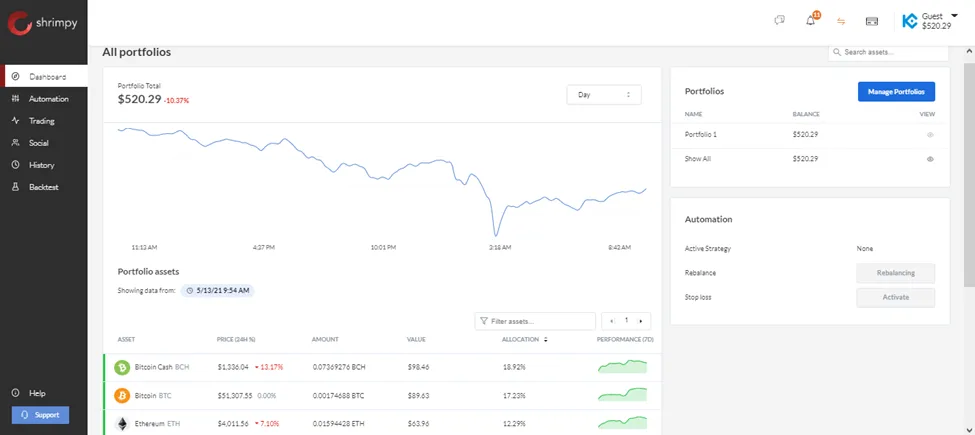Click the 5/13/21 9:54 AM date chip

pos(218,290)
